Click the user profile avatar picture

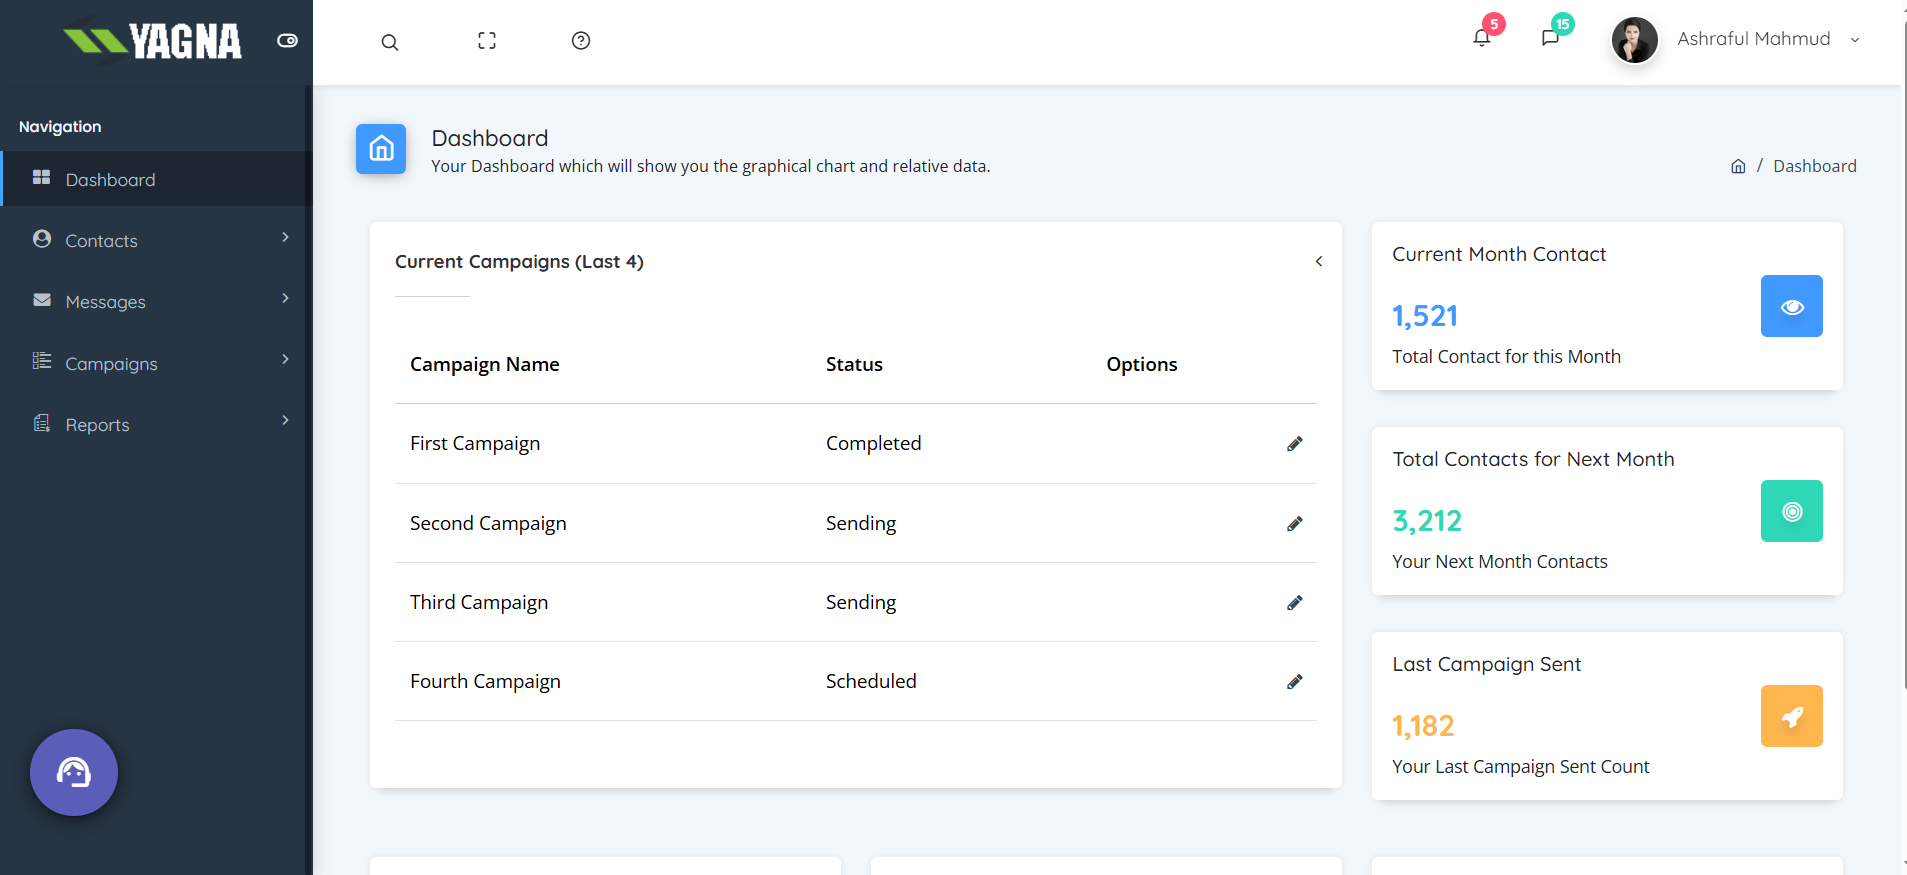(x=1634, y=40)
